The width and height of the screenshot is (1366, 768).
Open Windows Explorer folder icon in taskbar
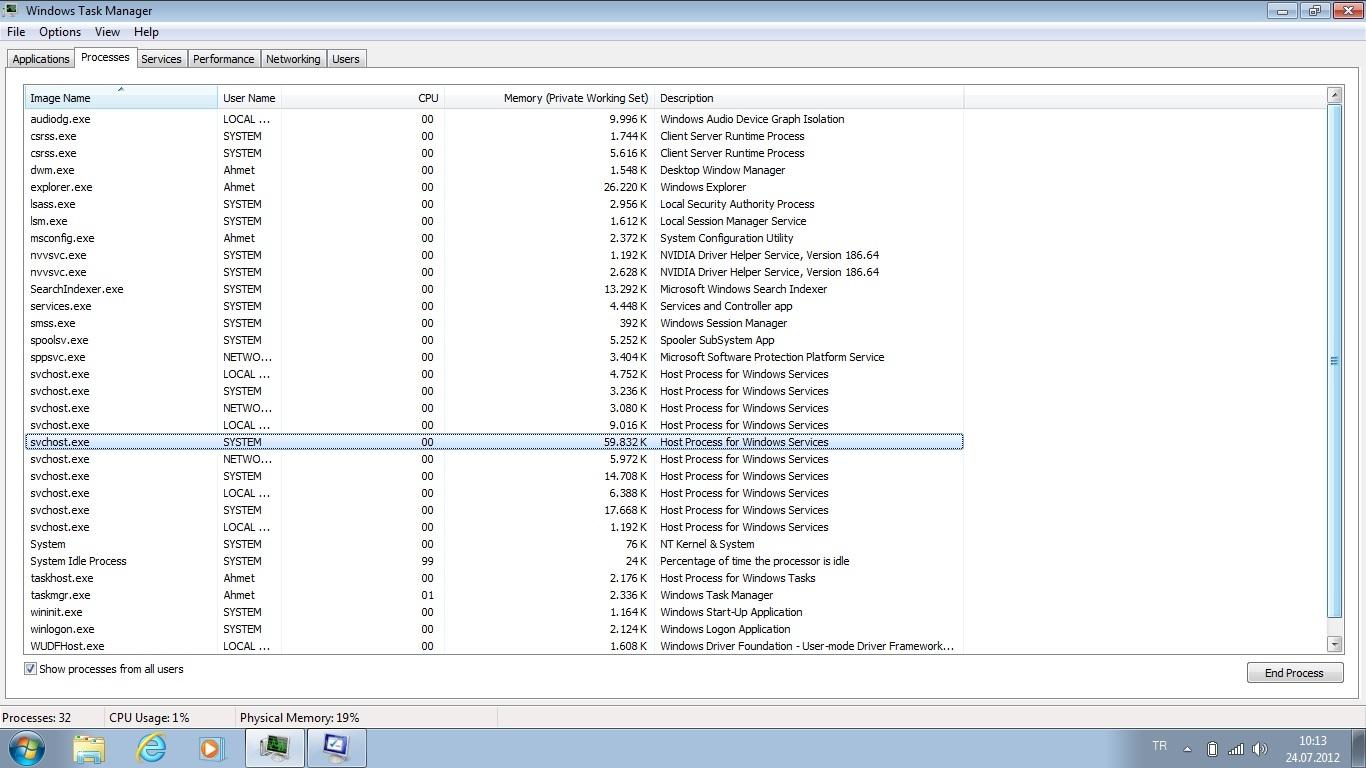(x=89, y=747)
